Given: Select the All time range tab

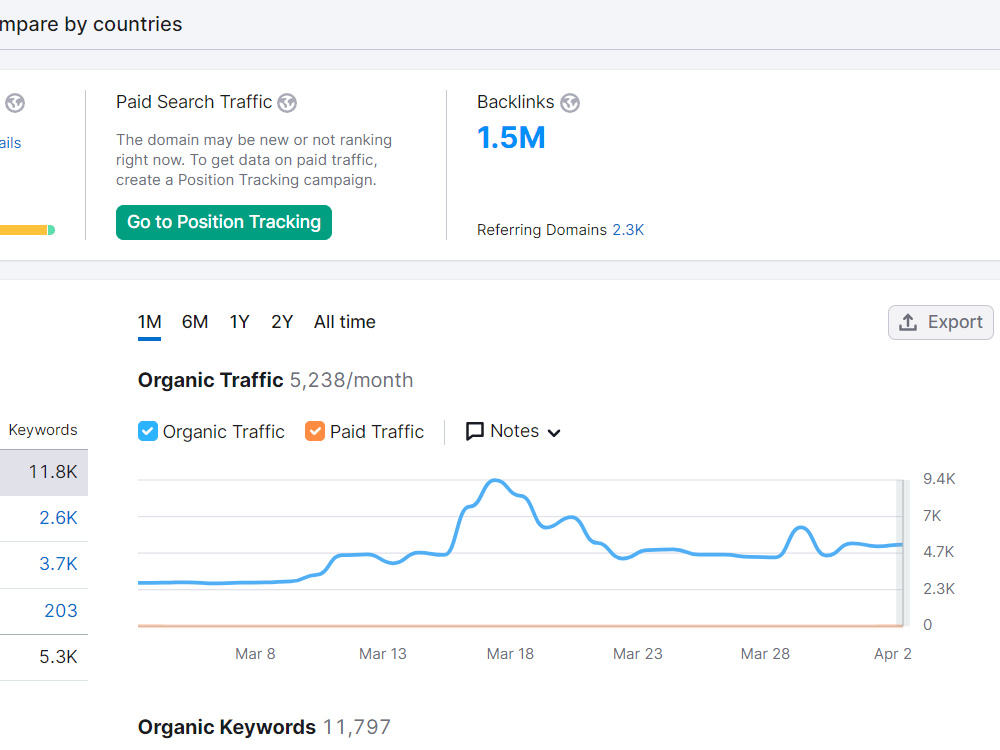Looking at the screenshot, I should [x=344, y=322].
